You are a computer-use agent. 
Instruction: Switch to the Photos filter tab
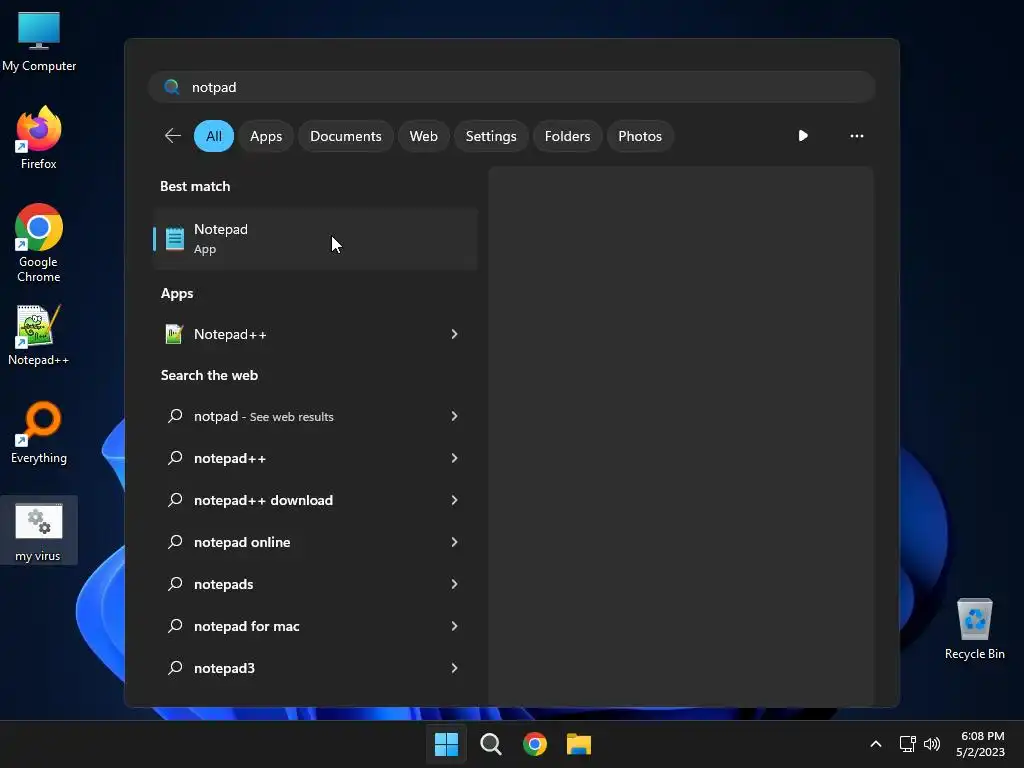click(x=640, y=136)
